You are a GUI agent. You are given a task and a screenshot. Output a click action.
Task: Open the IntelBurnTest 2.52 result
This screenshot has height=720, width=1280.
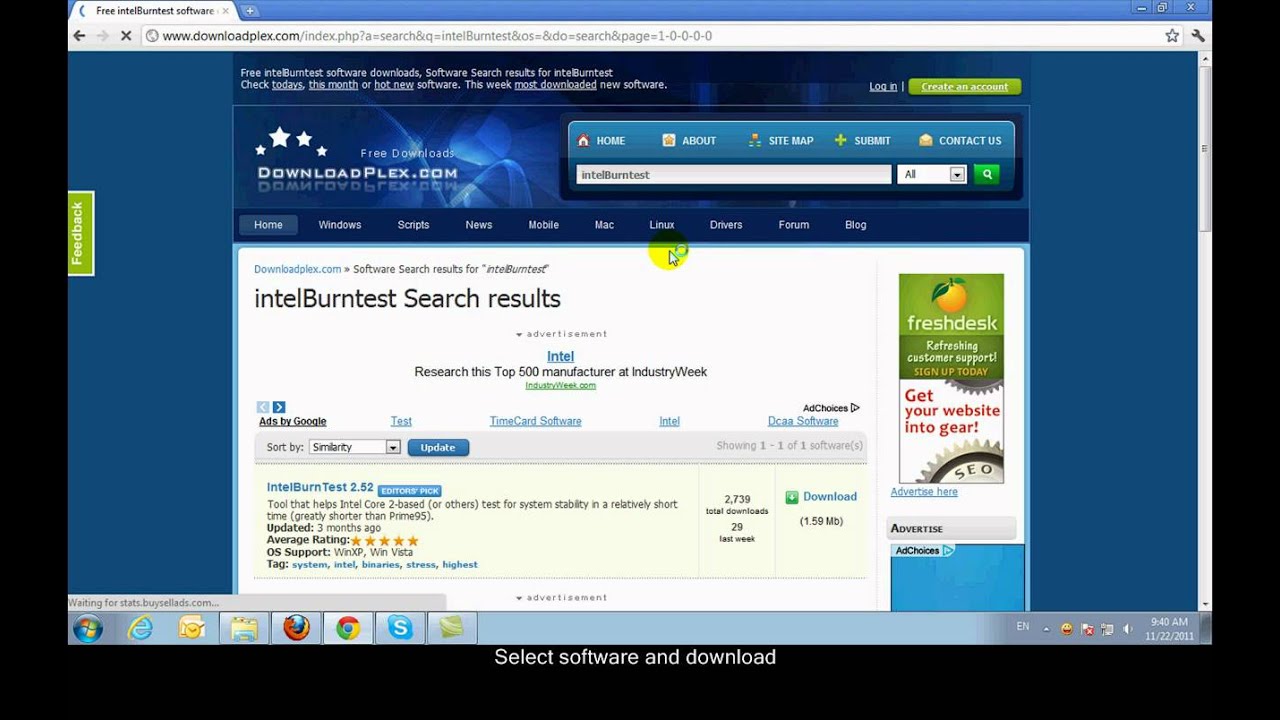(320, 487)
